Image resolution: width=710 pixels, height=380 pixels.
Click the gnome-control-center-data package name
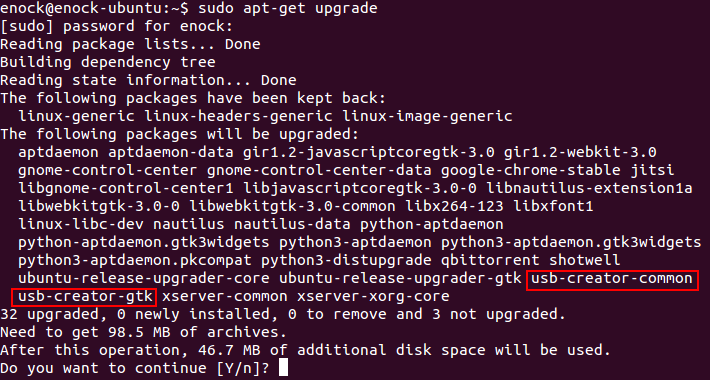319,170
